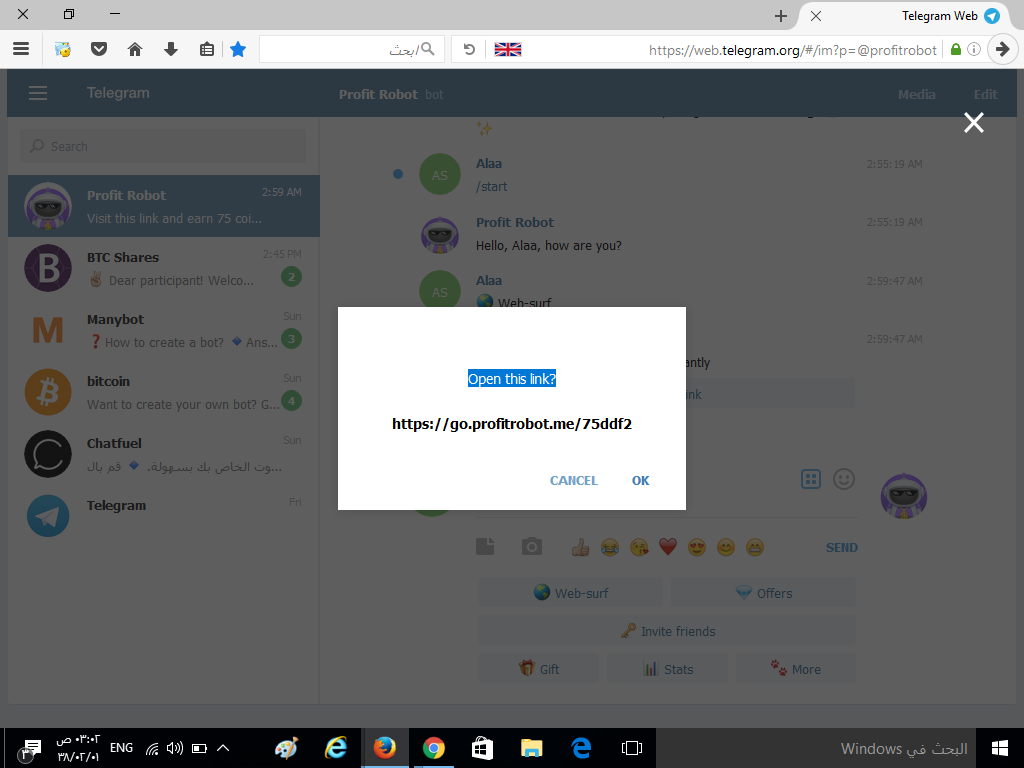Open the Windows Start menu
This screenshot has height=768, width=1024.
999,748
